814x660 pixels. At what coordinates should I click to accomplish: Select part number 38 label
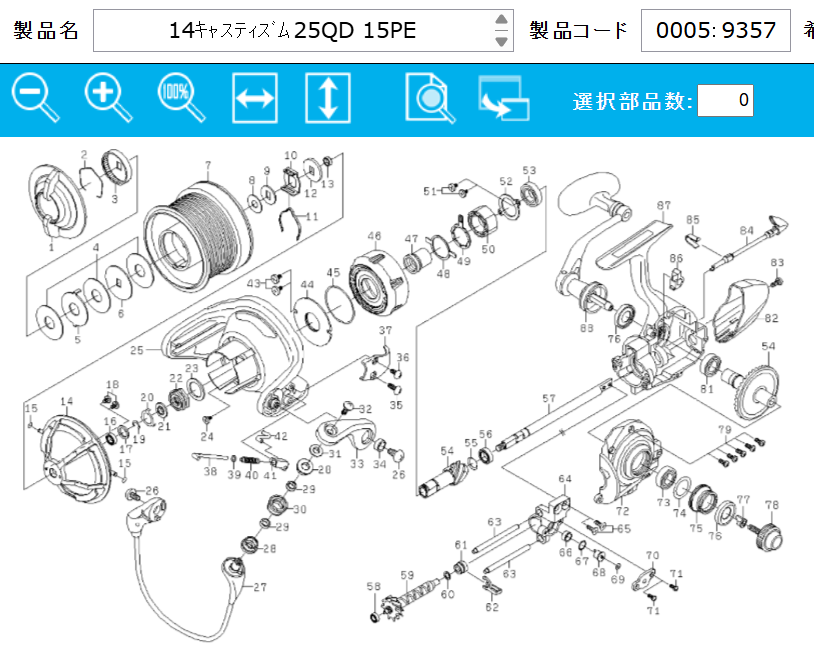210,471
